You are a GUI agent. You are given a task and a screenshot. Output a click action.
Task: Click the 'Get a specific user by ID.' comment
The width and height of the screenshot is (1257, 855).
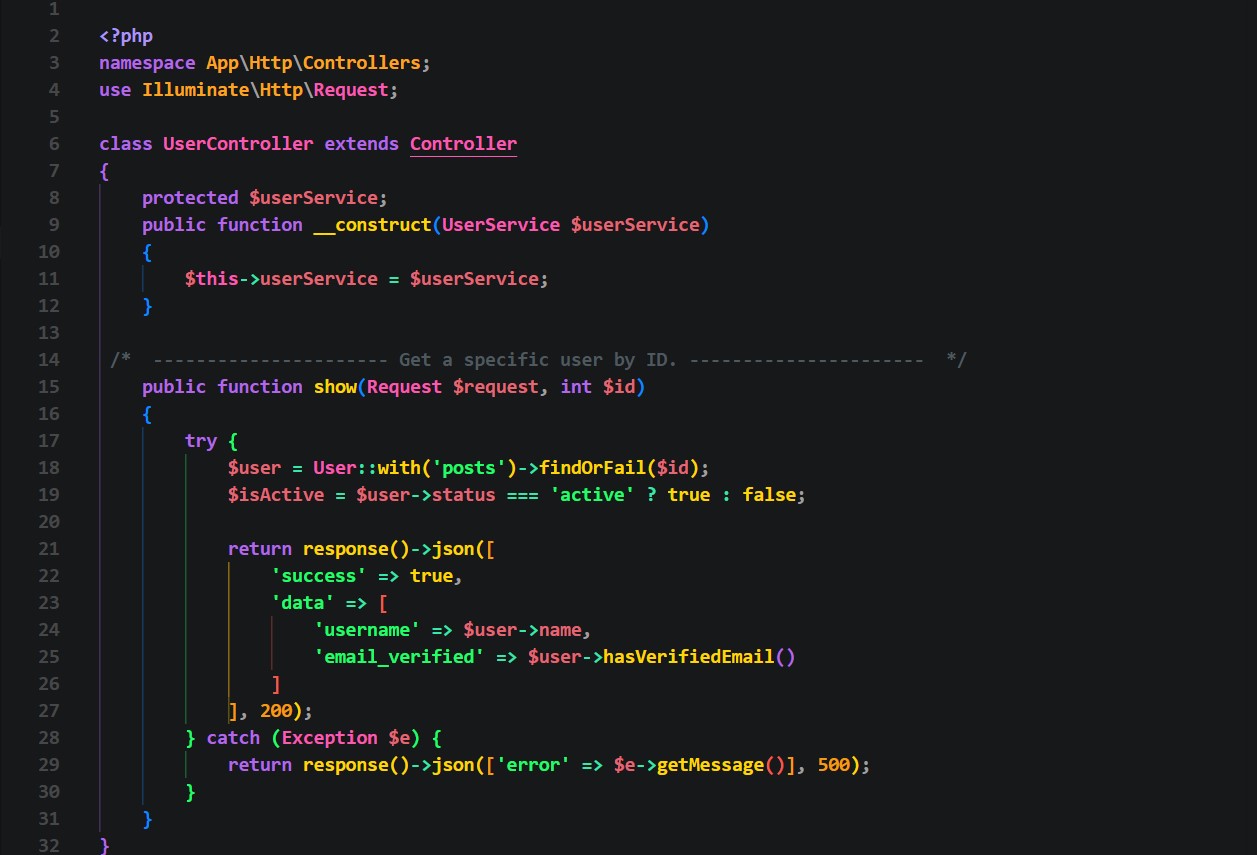538,359
